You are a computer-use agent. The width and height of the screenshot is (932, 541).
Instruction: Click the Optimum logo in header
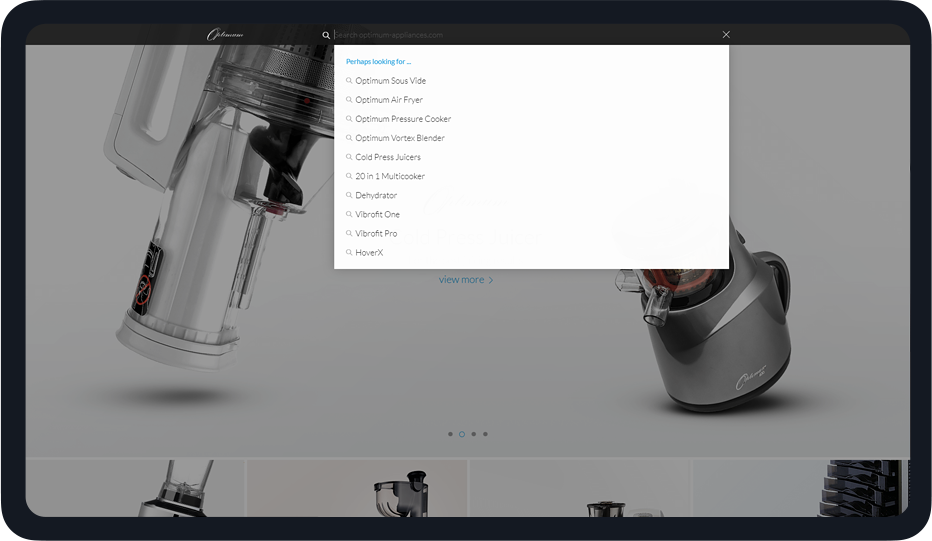[224, 35]
